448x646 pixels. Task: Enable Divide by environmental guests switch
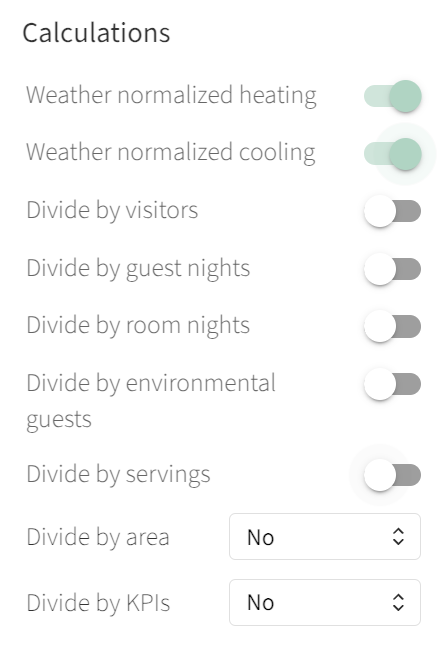click(392, 384)
